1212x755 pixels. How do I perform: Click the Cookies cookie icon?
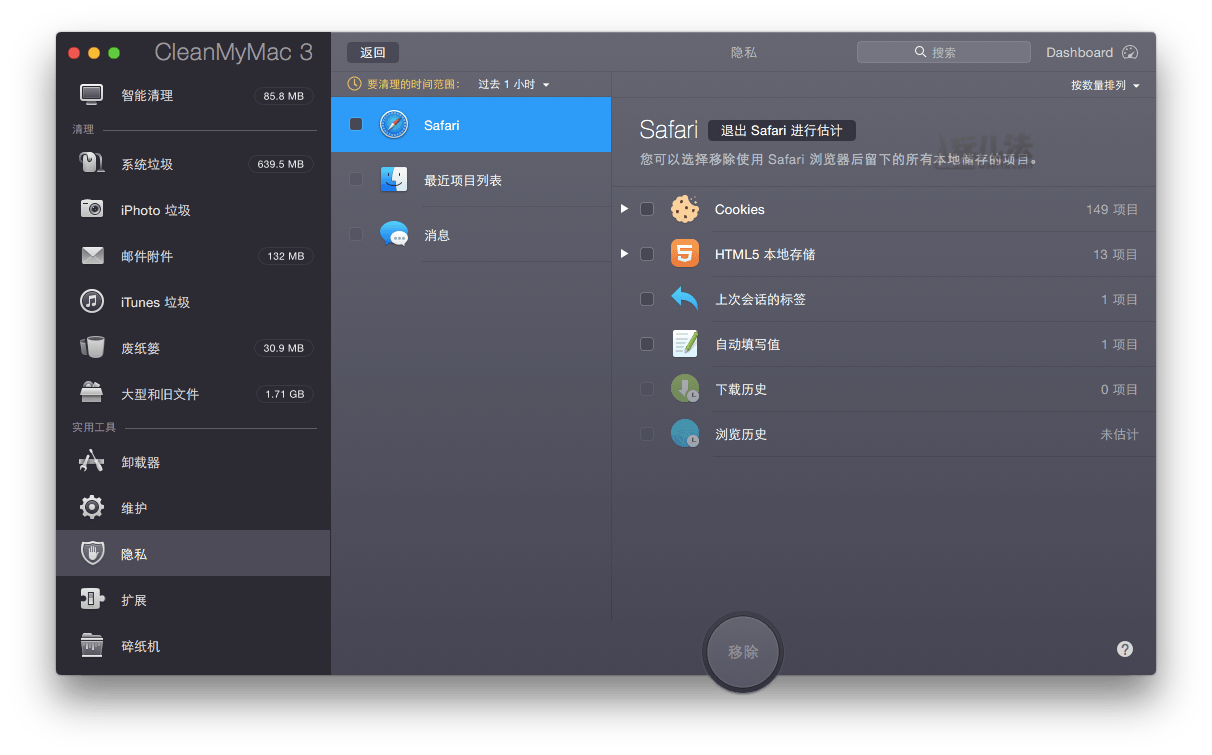tap(685, 209)
